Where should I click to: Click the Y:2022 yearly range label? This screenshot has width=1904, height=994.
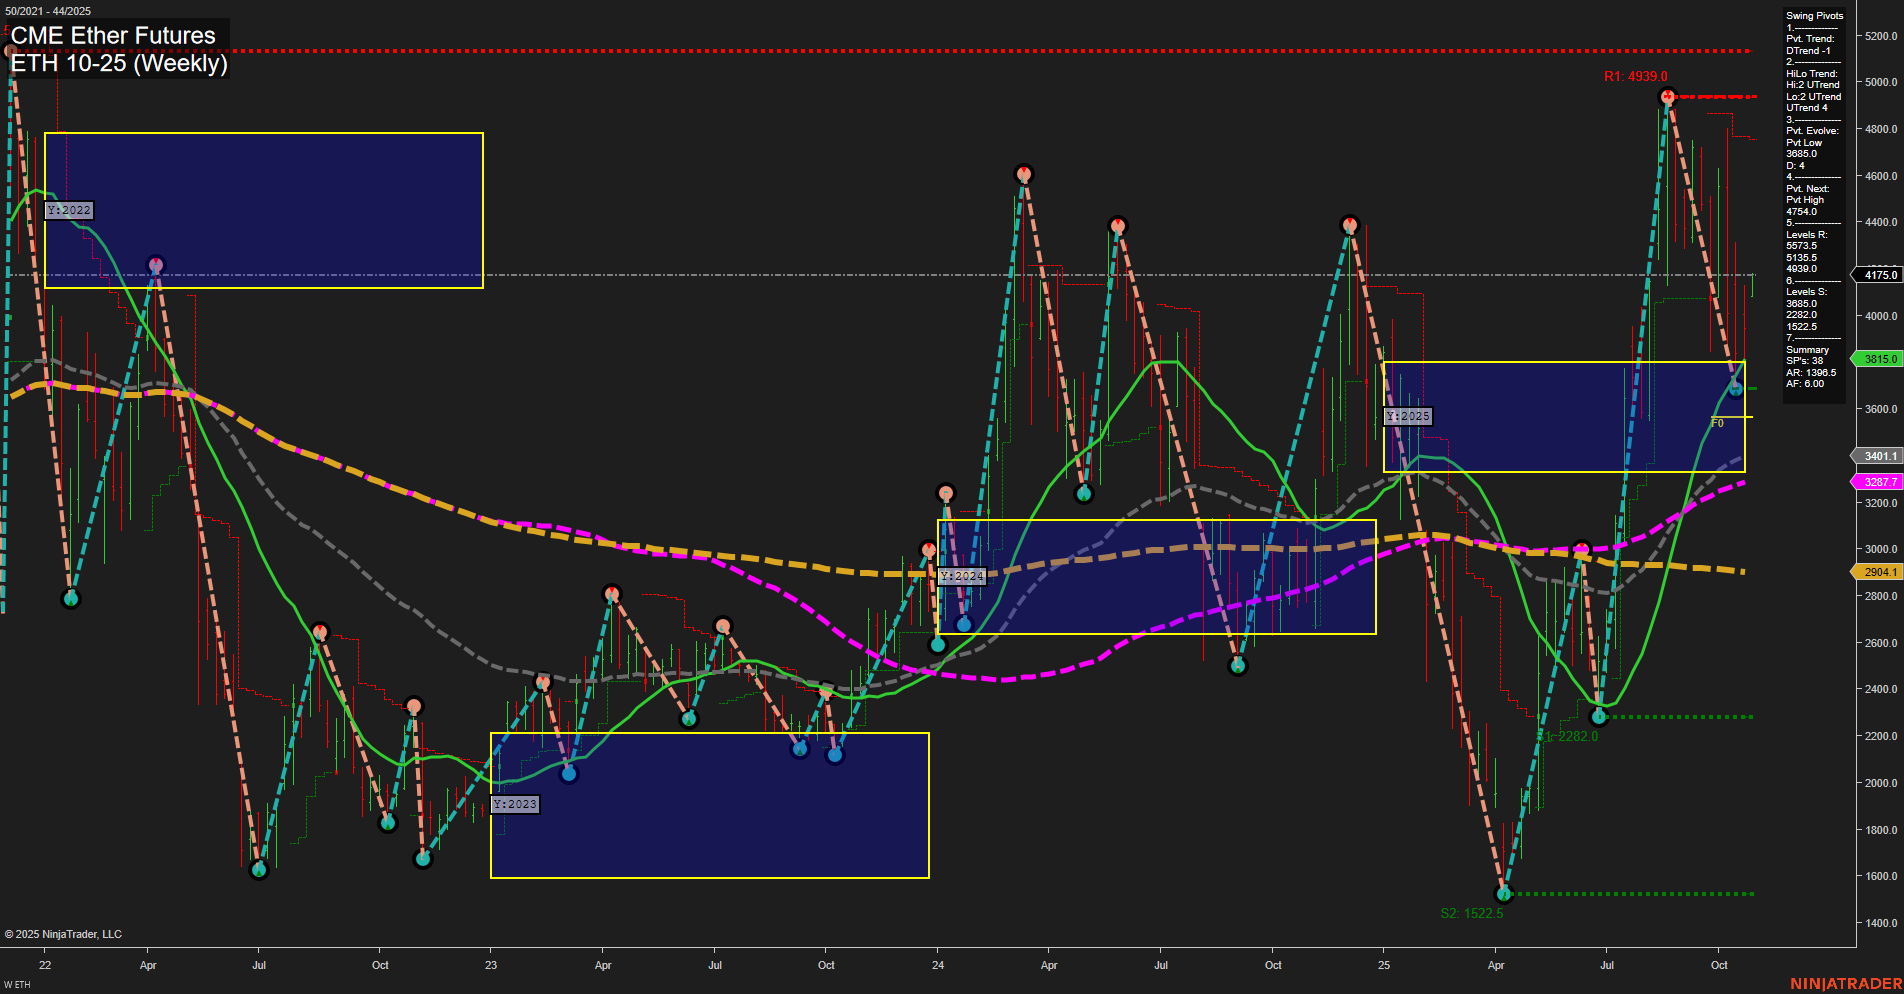coord(69,210)
